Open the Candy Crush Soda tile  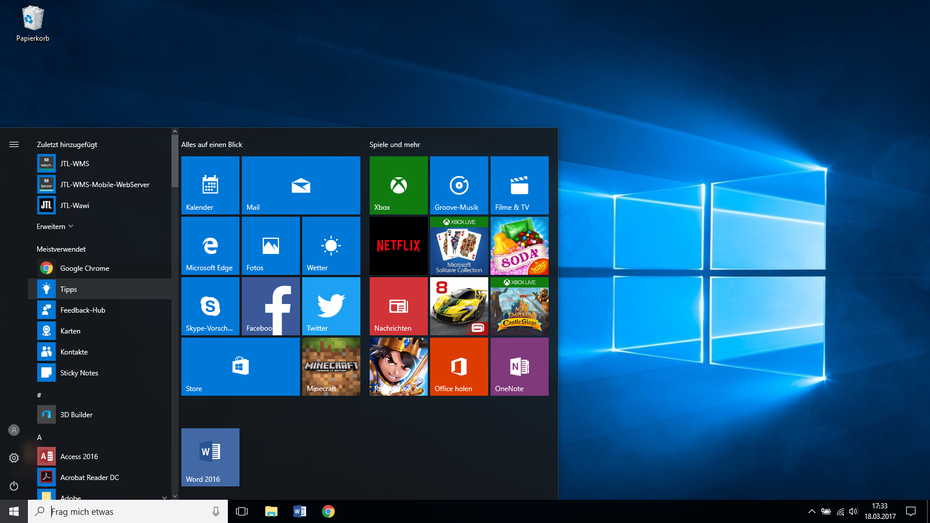point(520,245)
